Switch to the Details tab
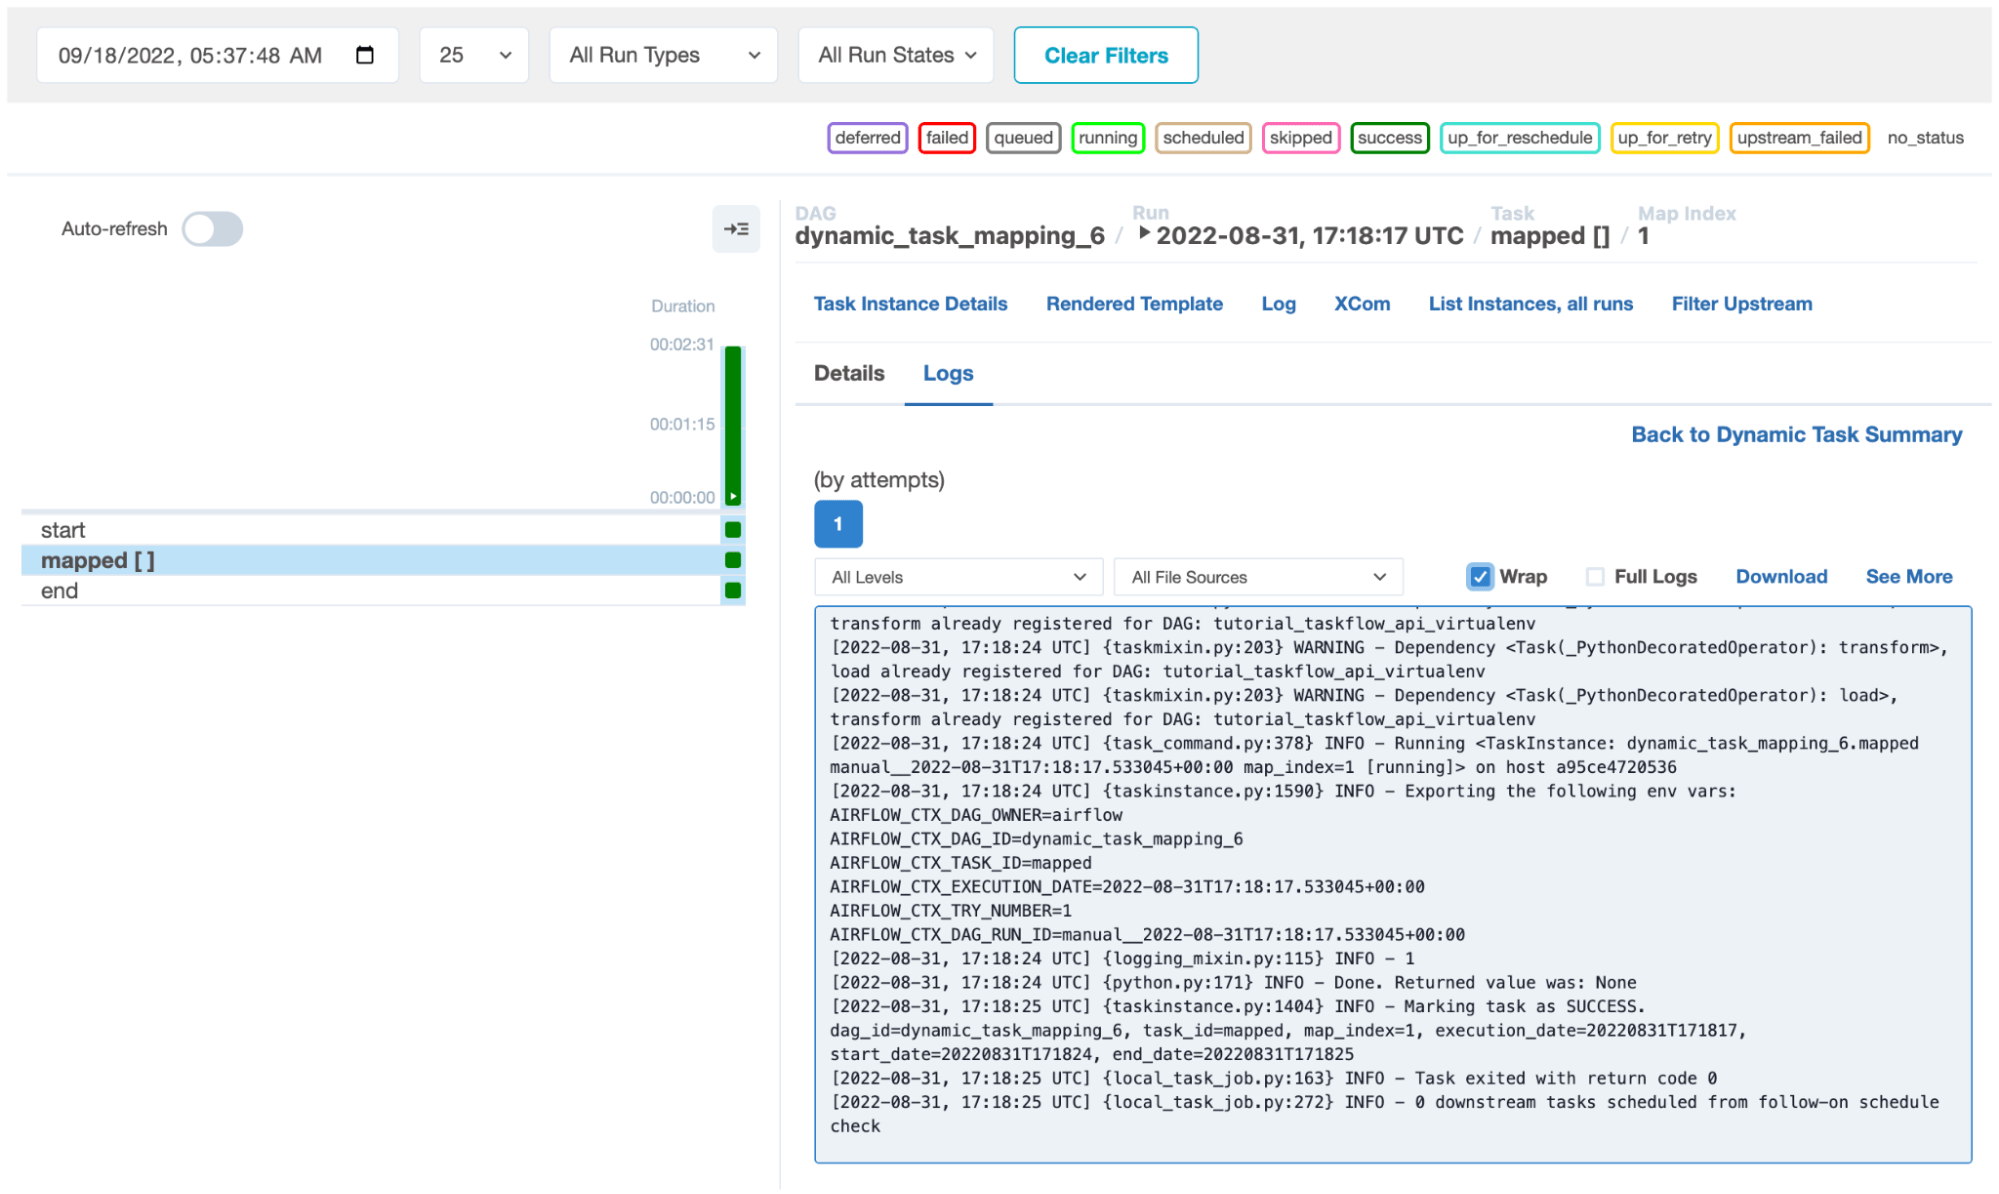Screen dimensions: 1999x1194 point(848,373)
